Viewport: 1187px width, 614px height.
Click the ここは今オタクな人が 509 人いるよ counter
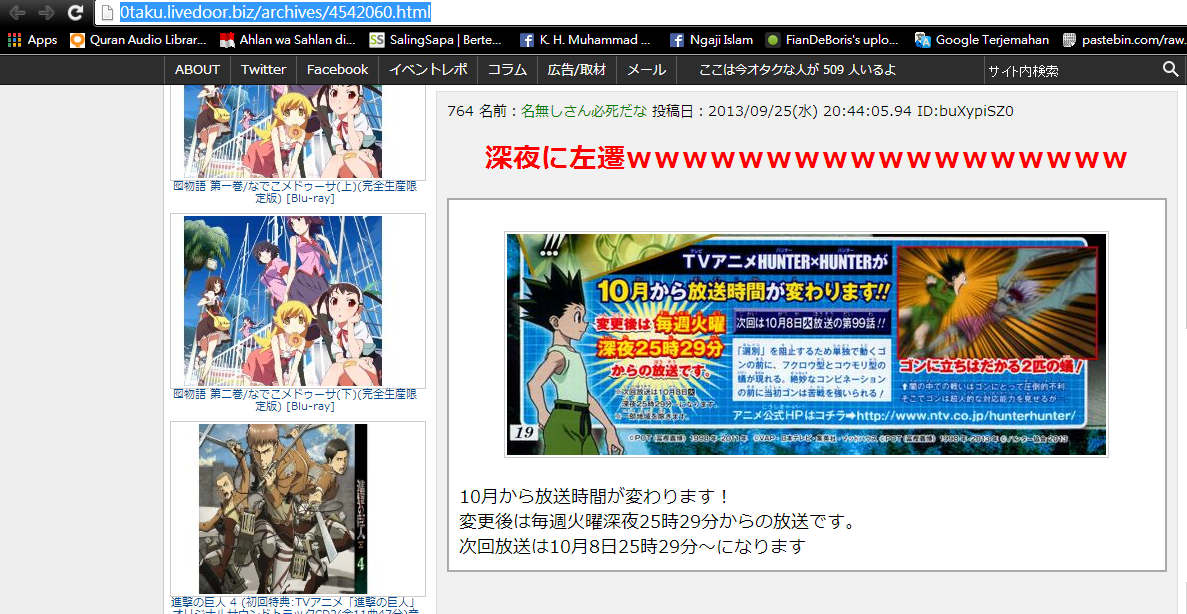(x=798, y=70)
